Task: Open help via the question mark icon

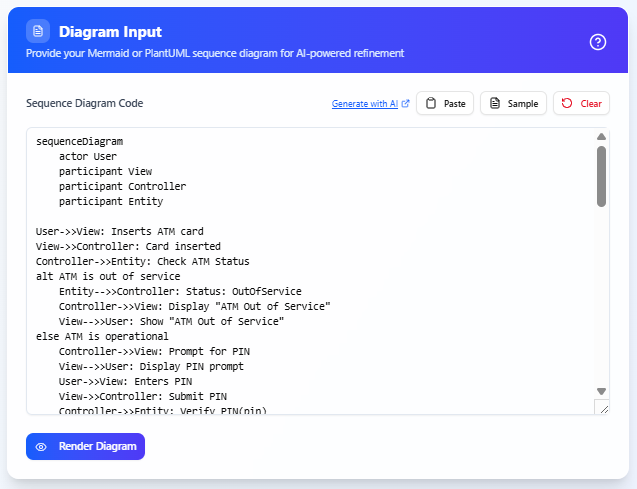Action: pyautogui.click(x=598, y=42)
